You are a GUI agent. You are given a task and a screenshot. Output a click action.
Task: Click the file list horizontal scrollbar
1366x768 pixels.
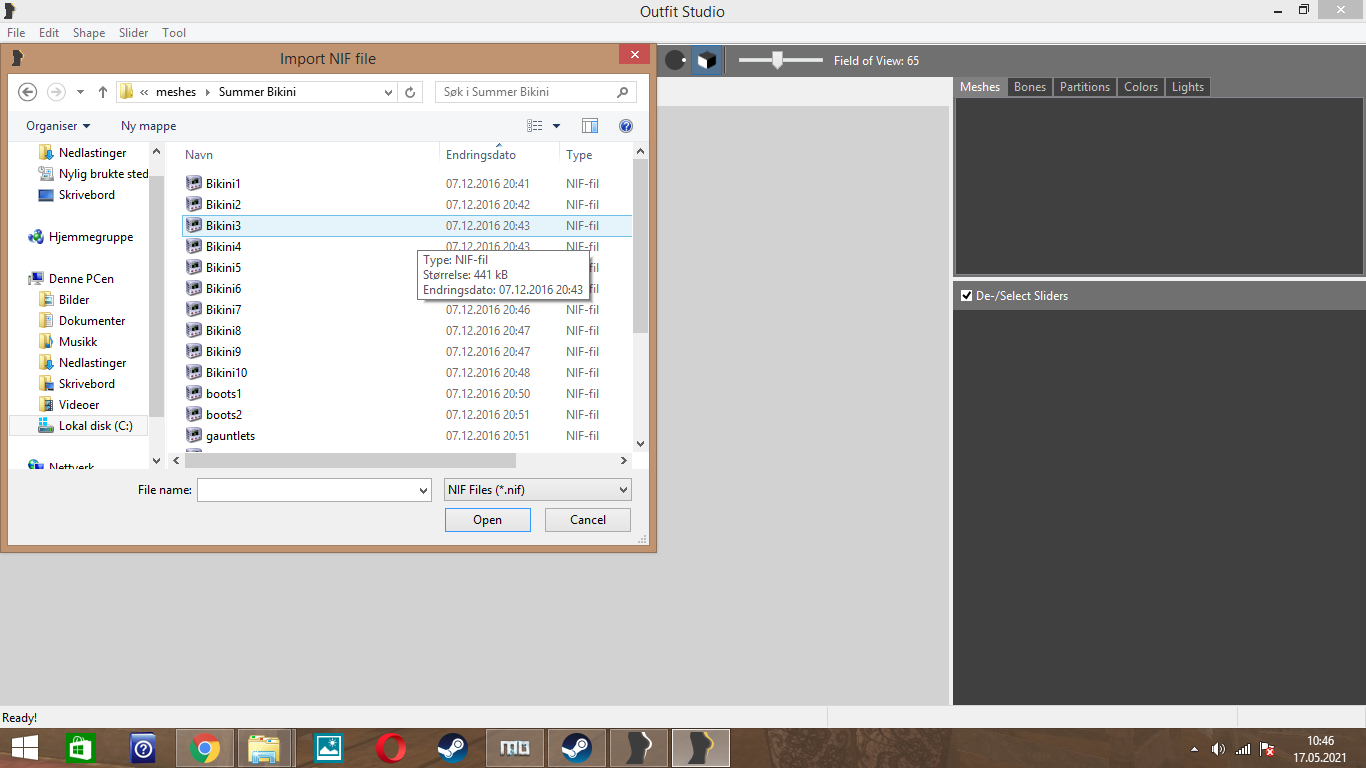(350, 461)
